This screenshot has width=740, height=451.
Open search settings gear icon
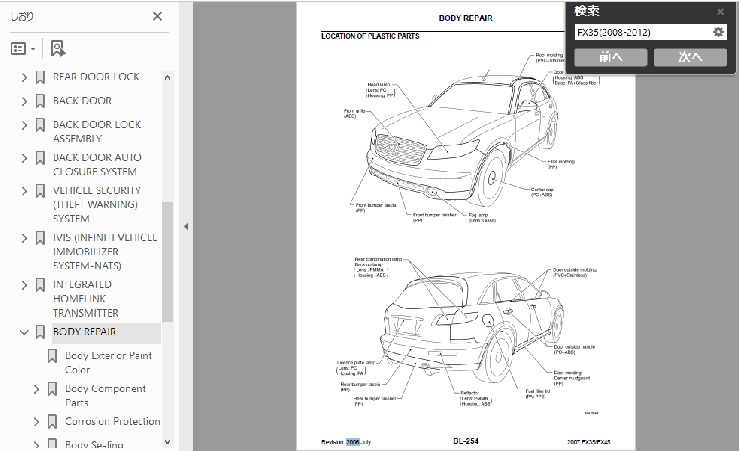(718, 33)
